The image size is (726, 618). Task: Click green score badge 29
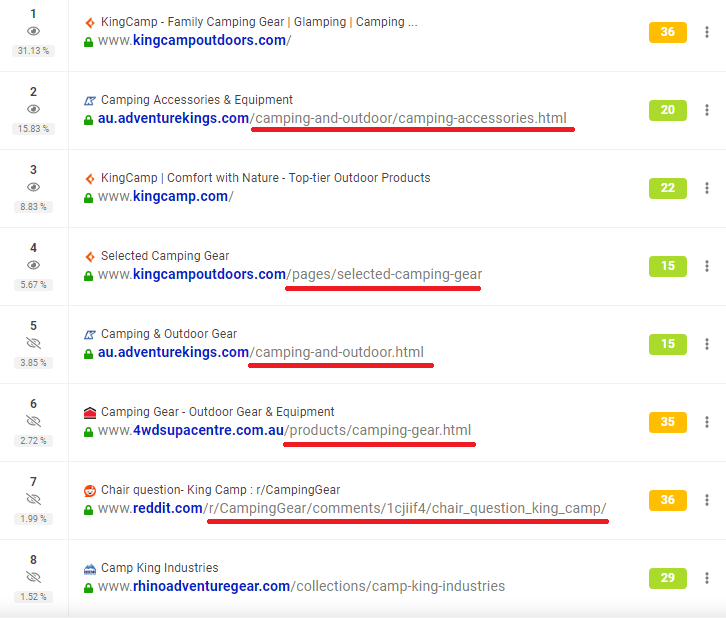(x=668, y=578)
